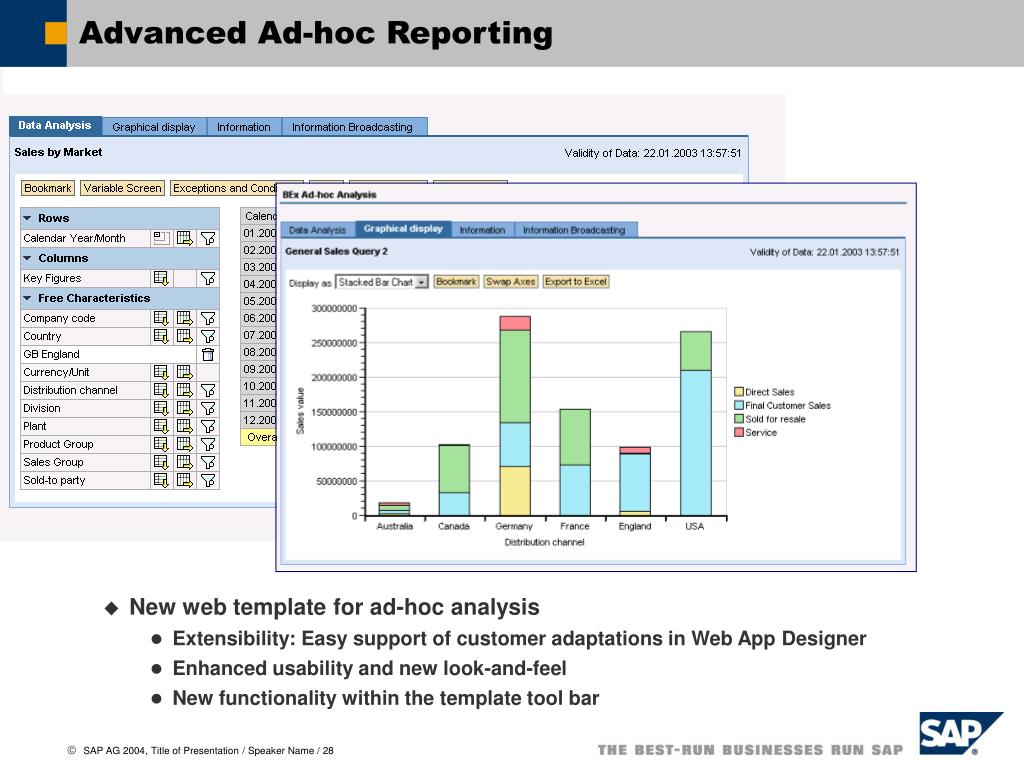The width and height of the screenshot is (1024, 768).
Task: Open the Display as Stacked Bar Chart dropdown
Action: click(421, 282)
